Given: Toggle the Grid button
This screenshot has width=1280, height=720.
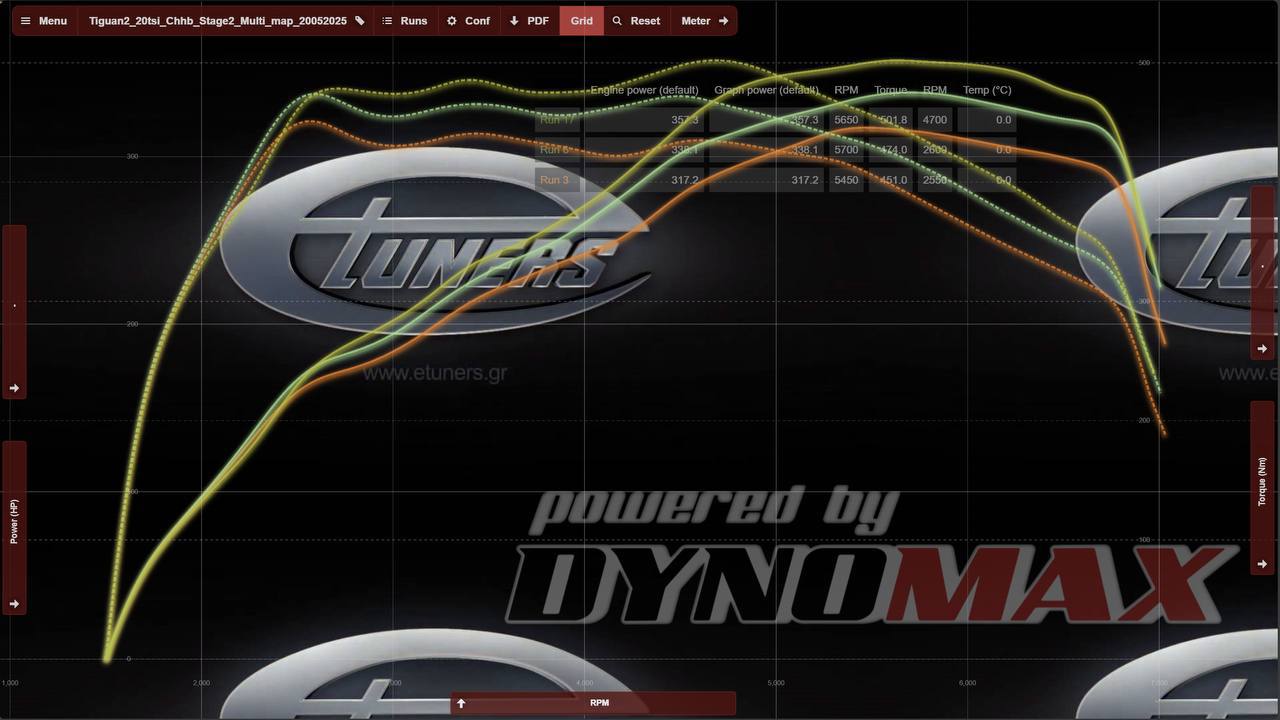Looking at the screenshot, I should 582,21.
